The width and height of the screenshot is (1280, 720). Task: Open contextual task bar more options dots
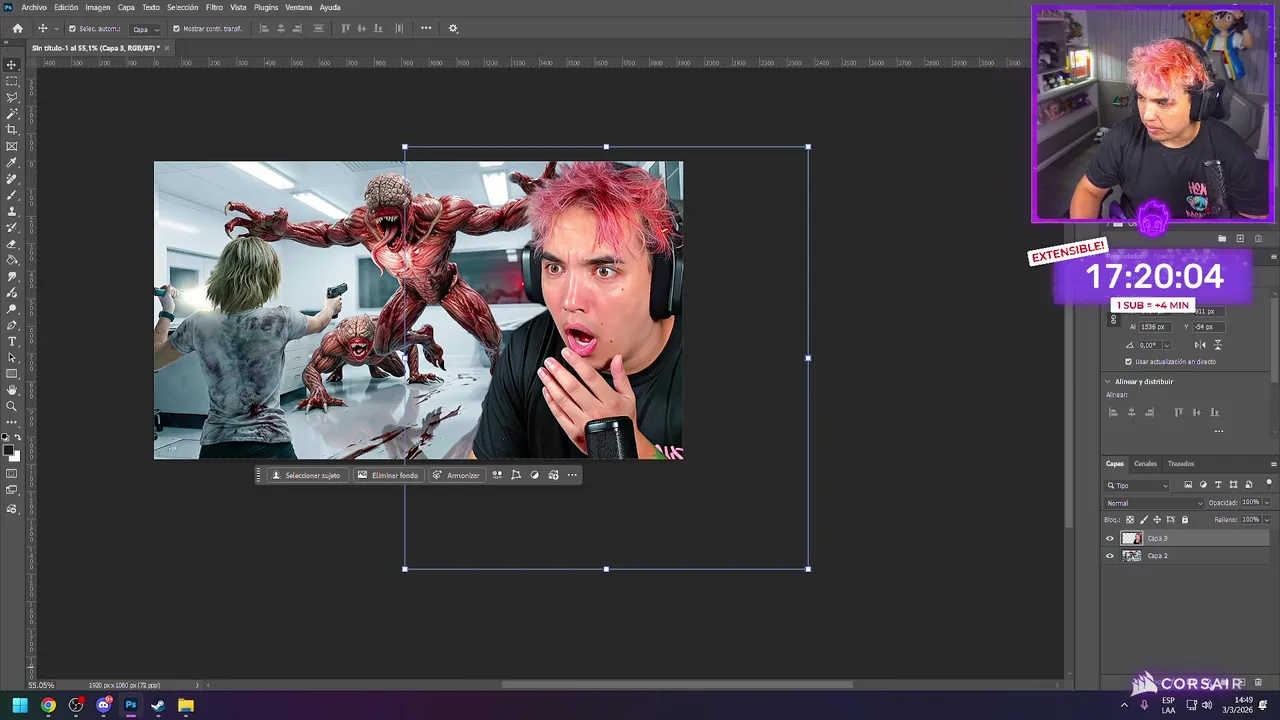[572, 475]
